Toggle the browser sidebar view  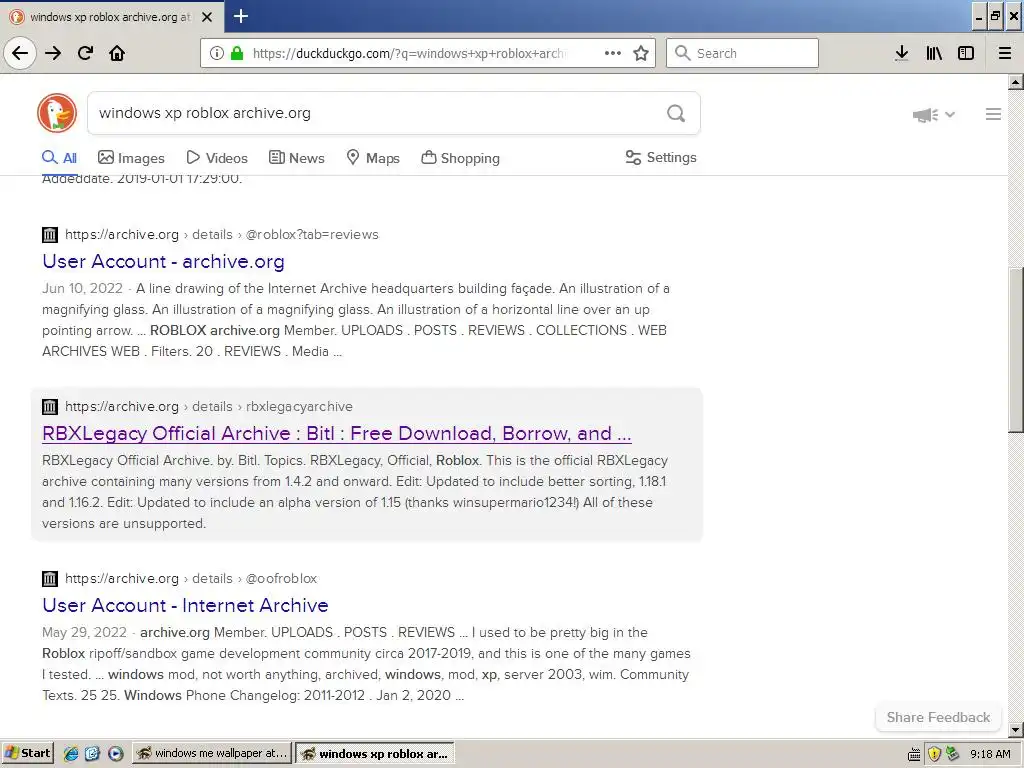click(x=966, y=53)
